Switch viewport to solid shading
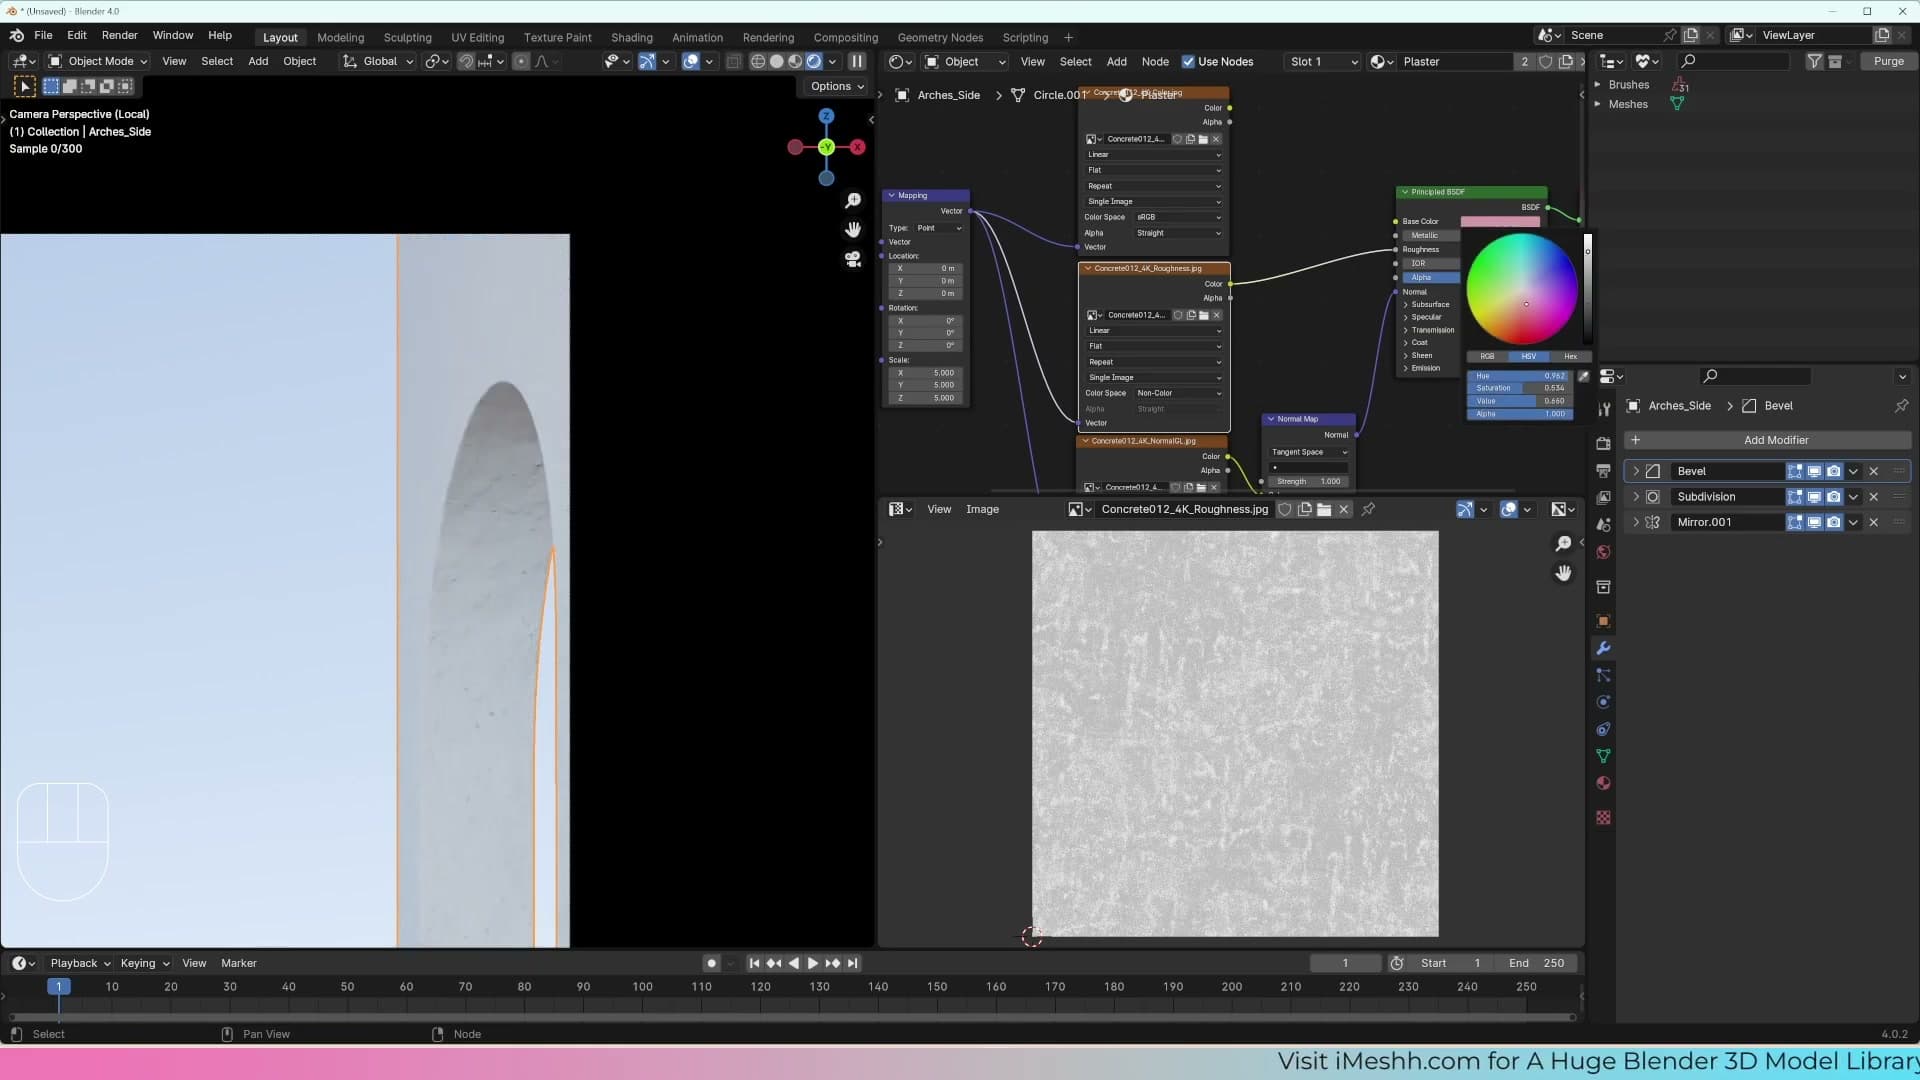 click(x=776, y=62)
